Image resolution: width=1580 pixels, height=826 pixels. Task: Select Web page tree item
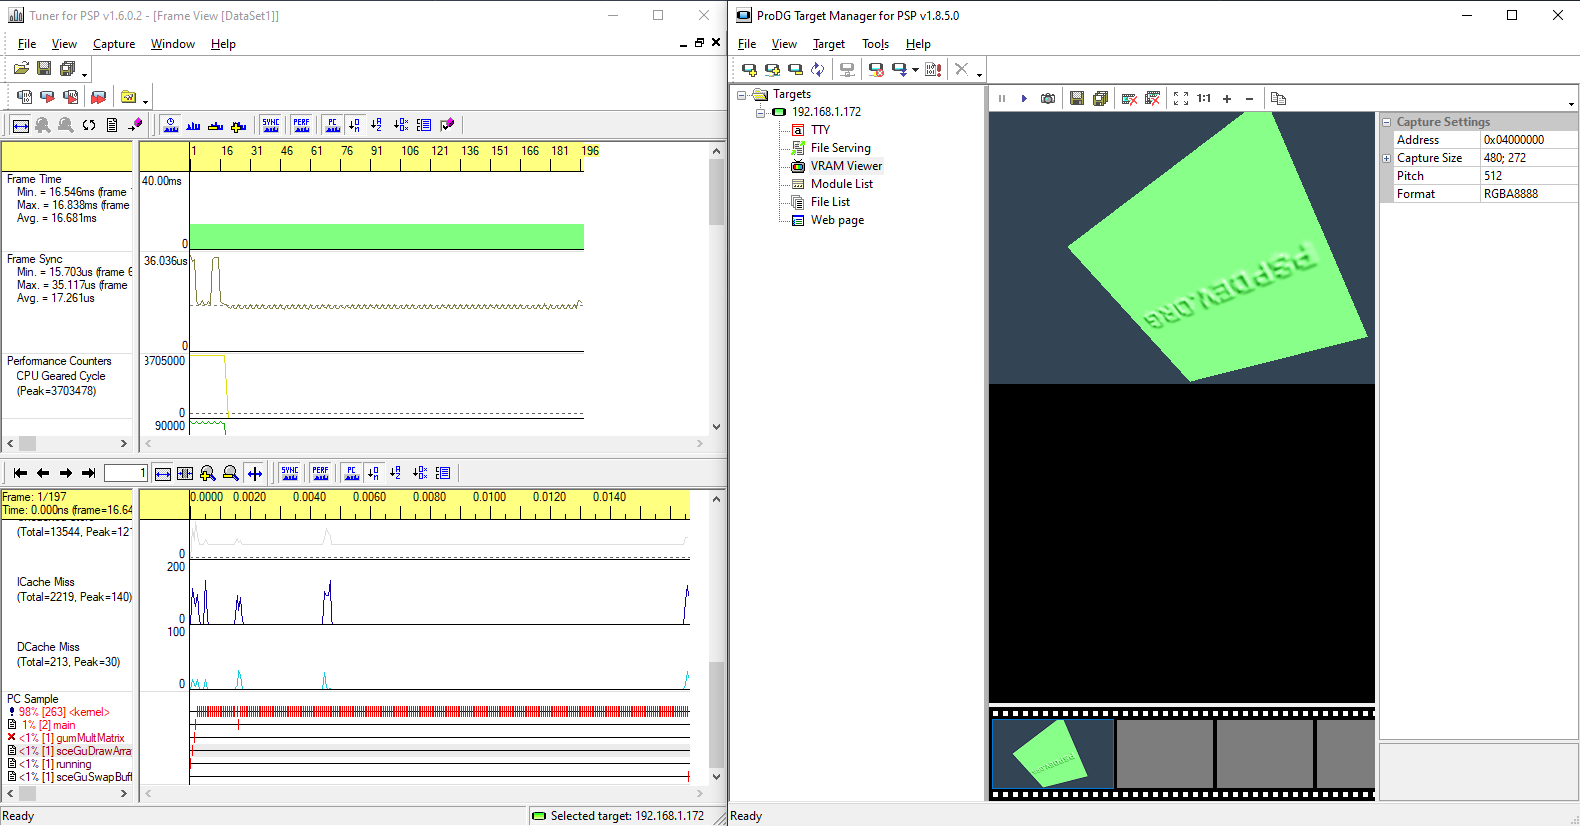[838, 220]
